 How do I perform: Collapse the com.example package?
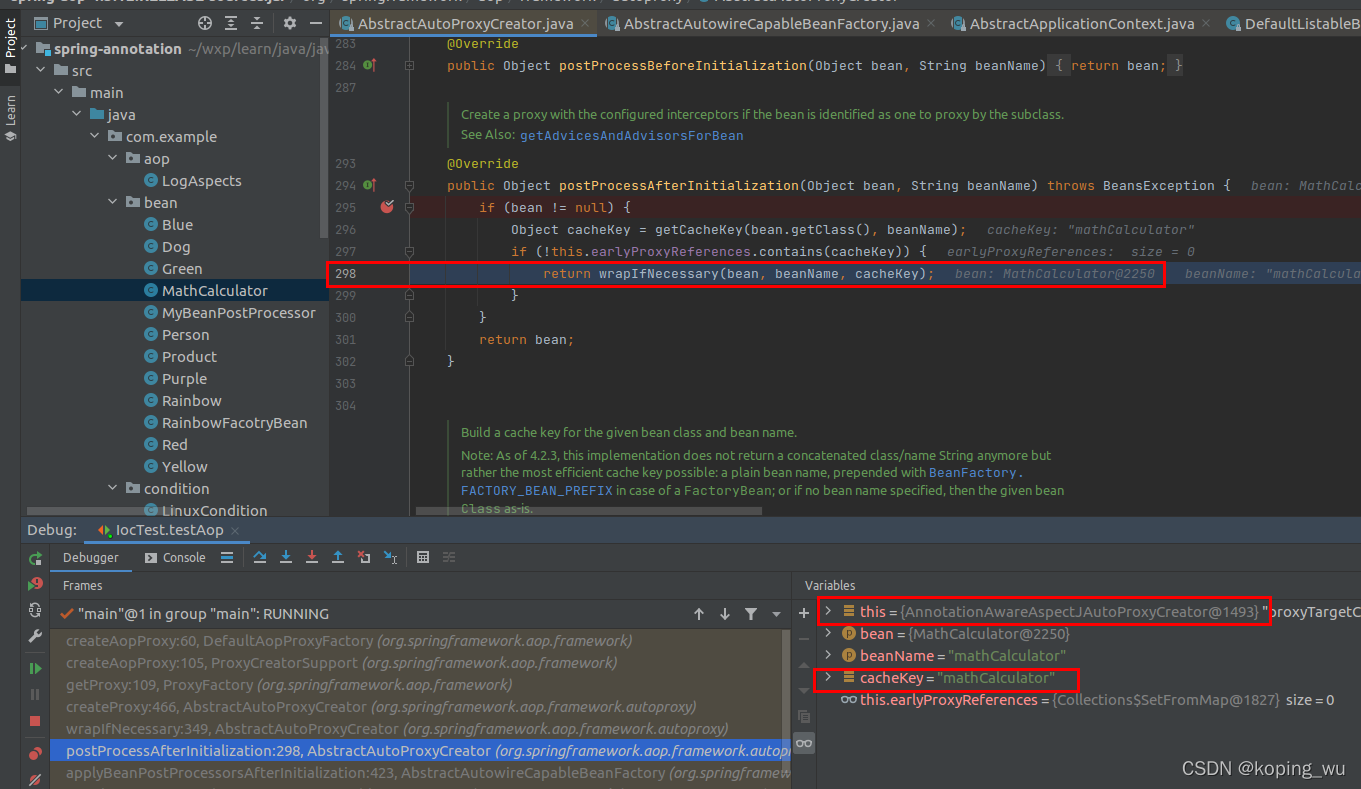click(x=95, y=137)
